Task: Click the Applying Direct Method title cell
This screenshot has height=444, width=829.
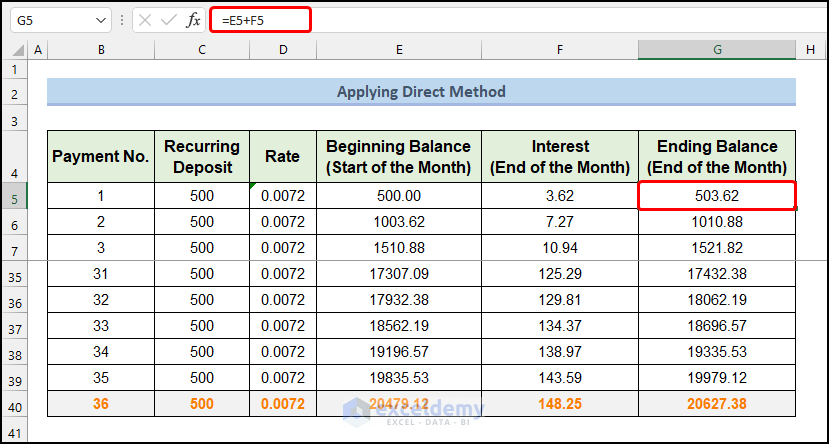Action: [x=421, y=92]
